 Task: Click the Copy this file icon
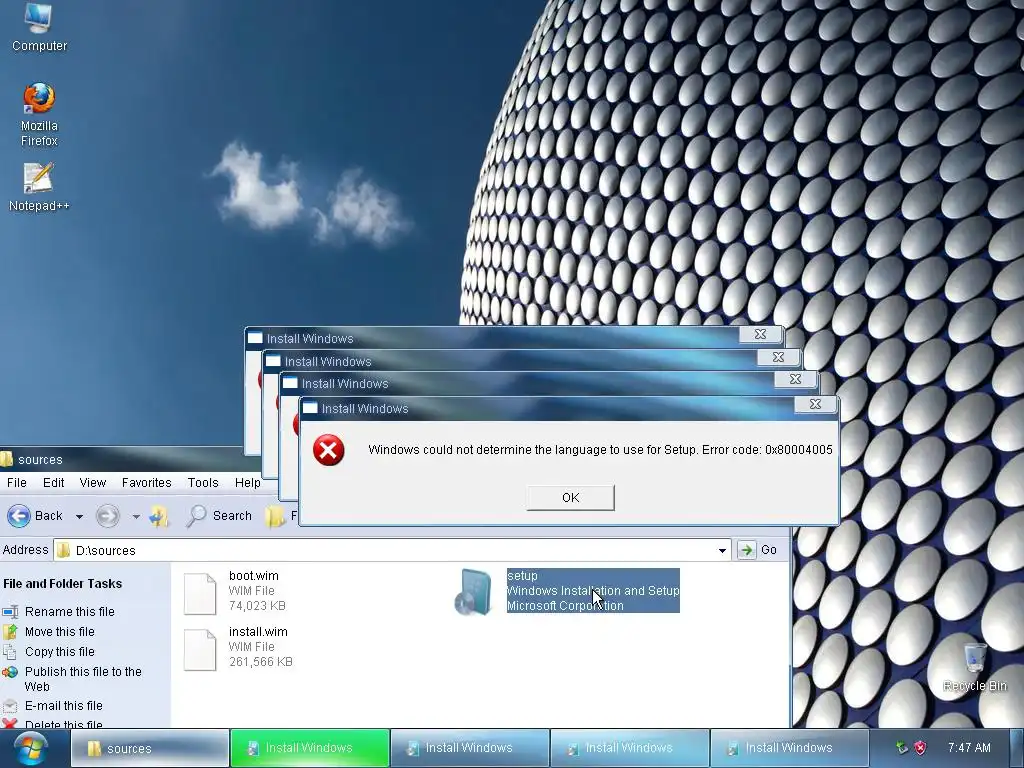pyautogui.click(x=10, y=652)
